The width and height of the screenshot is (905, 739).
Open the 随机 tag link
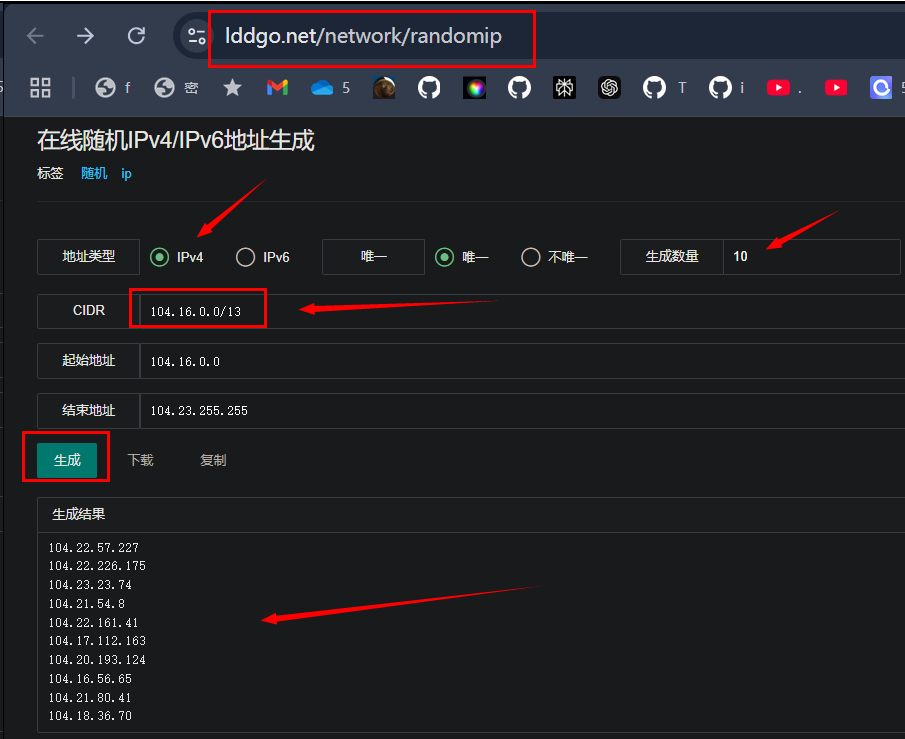94,173
